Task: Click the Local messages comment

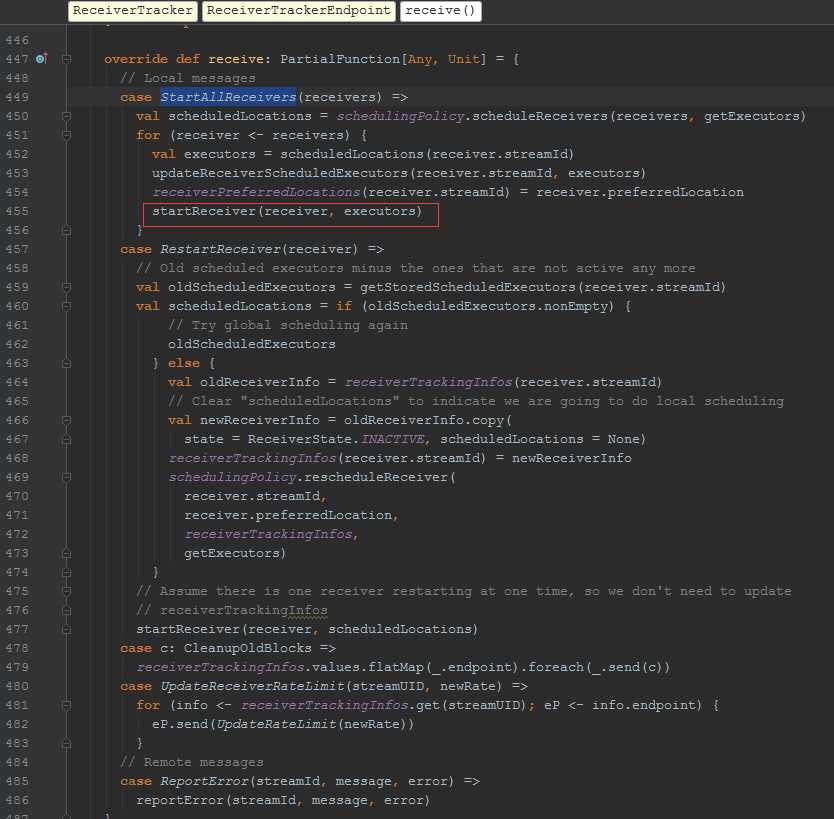Action: tap(188, 78)
